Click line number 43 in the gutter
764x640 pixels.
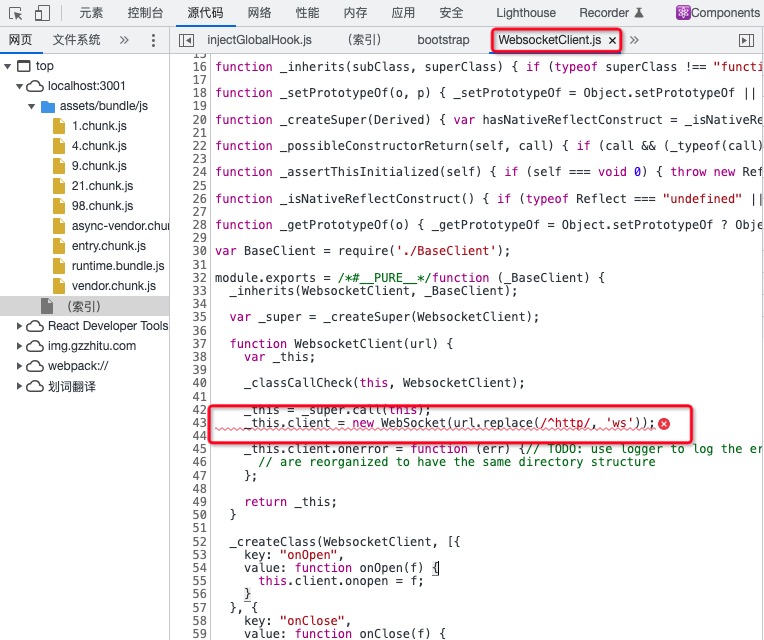[x=198, y=423]
